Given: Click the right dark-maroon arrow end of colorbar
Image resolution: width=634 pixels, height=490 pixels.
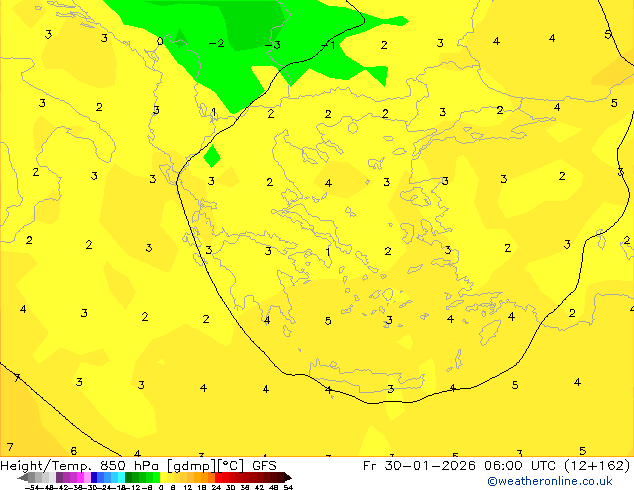Looking at the screenshot, I should pyautogui.click(x=287, y=477).
